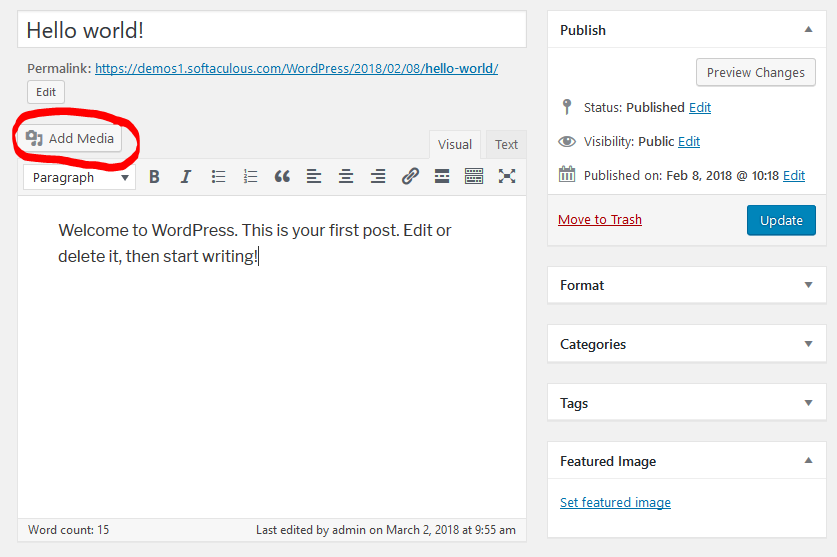Open the Set featured image link
Image resolution: width=837 pixels, height=557 pixels.
pyautogui.click(x=615, y=503)
